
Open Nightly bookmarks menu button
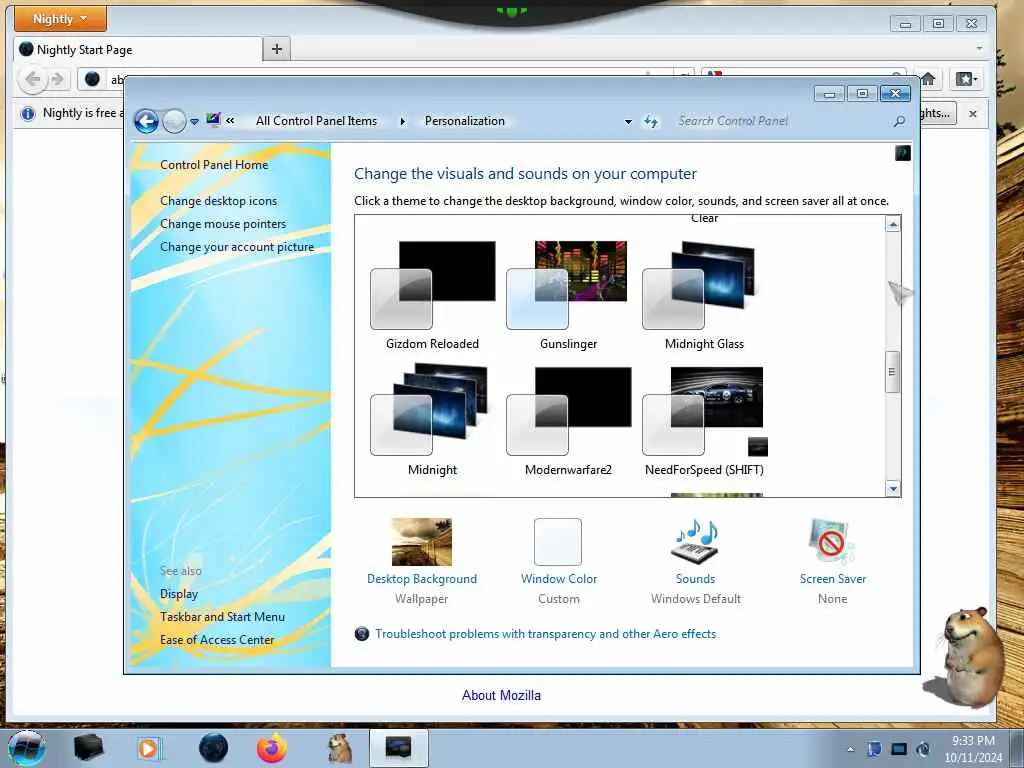click(967, 79)
